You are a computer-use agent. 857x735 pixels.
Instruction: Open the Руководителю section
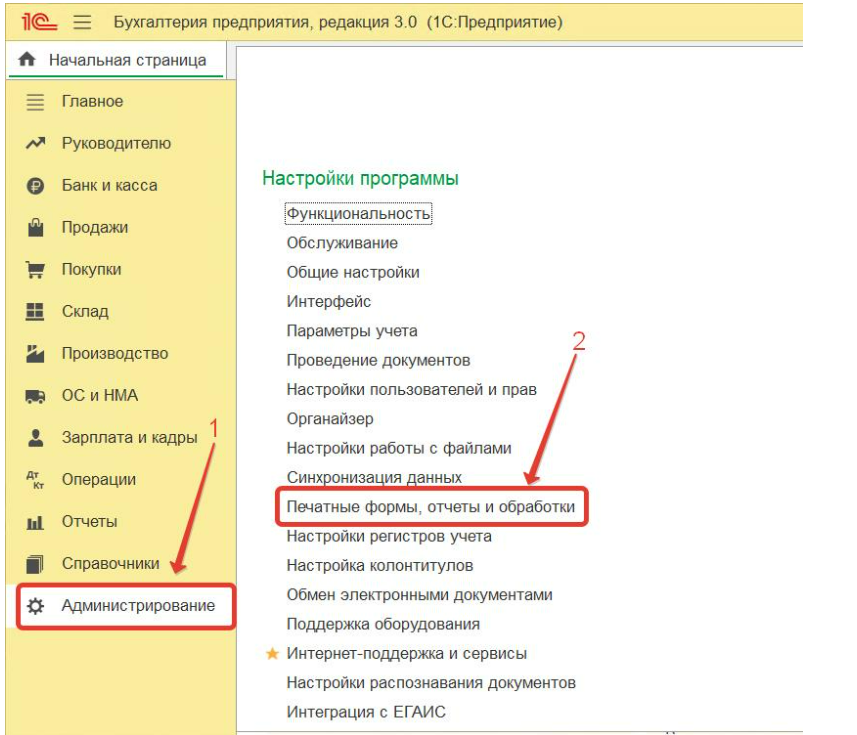pos(116,144)
